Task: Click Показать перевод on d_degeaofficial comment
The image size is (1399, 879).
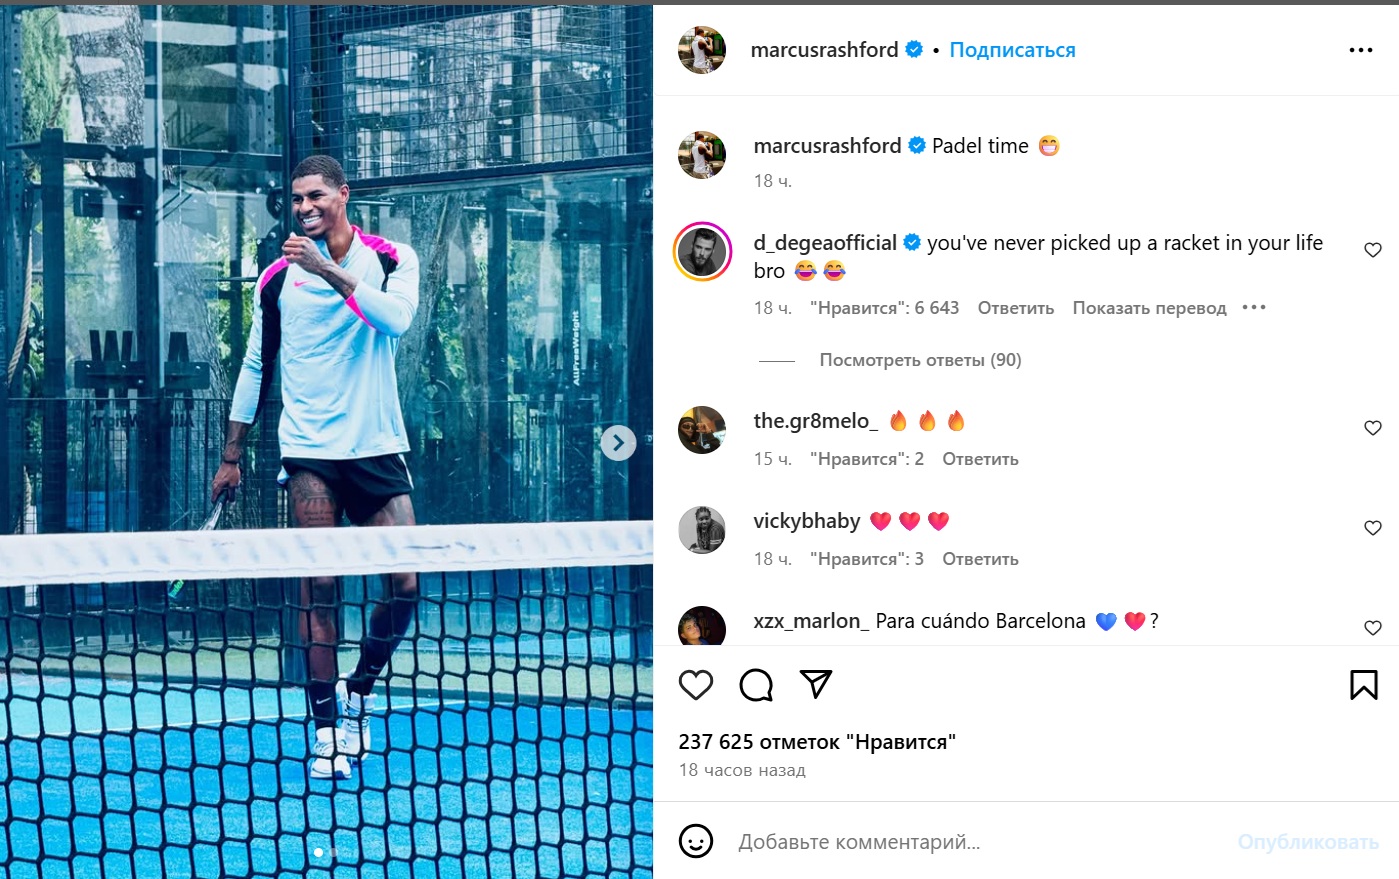Action: pyautogui.click(x=1149, y=308)
